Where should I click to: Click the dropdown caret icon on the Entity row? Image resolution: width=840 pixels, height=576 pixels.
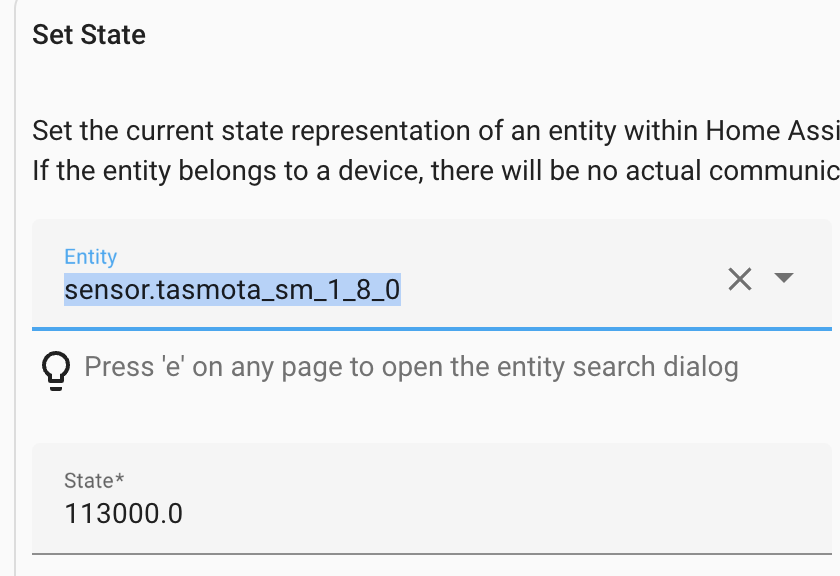pos(786,279)
